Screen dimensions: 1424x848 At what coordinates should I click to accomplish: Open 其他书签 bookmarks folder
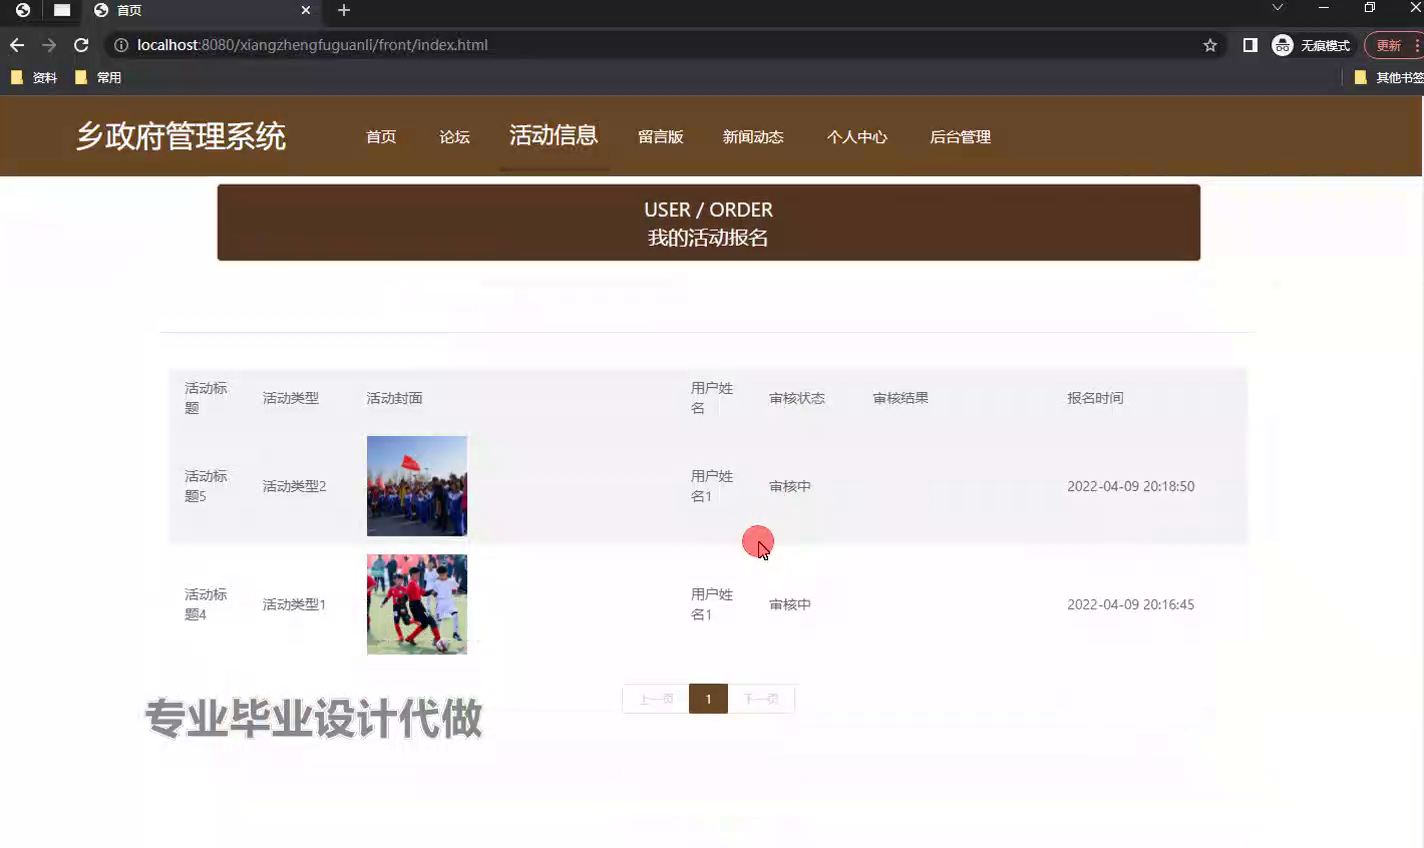pyautogui.click(x=1388, y=77)
